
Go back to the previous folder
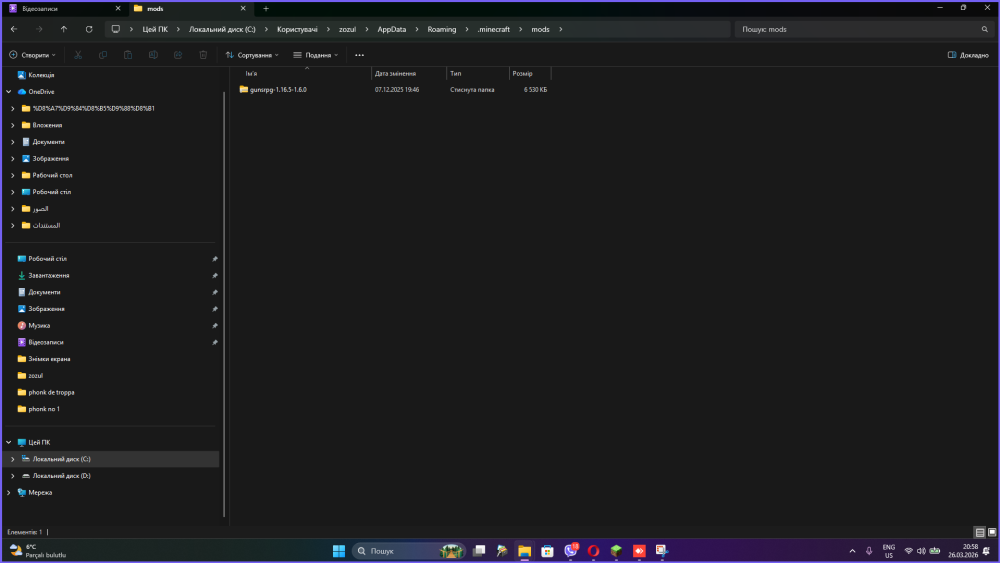click(x=14, y=29)
